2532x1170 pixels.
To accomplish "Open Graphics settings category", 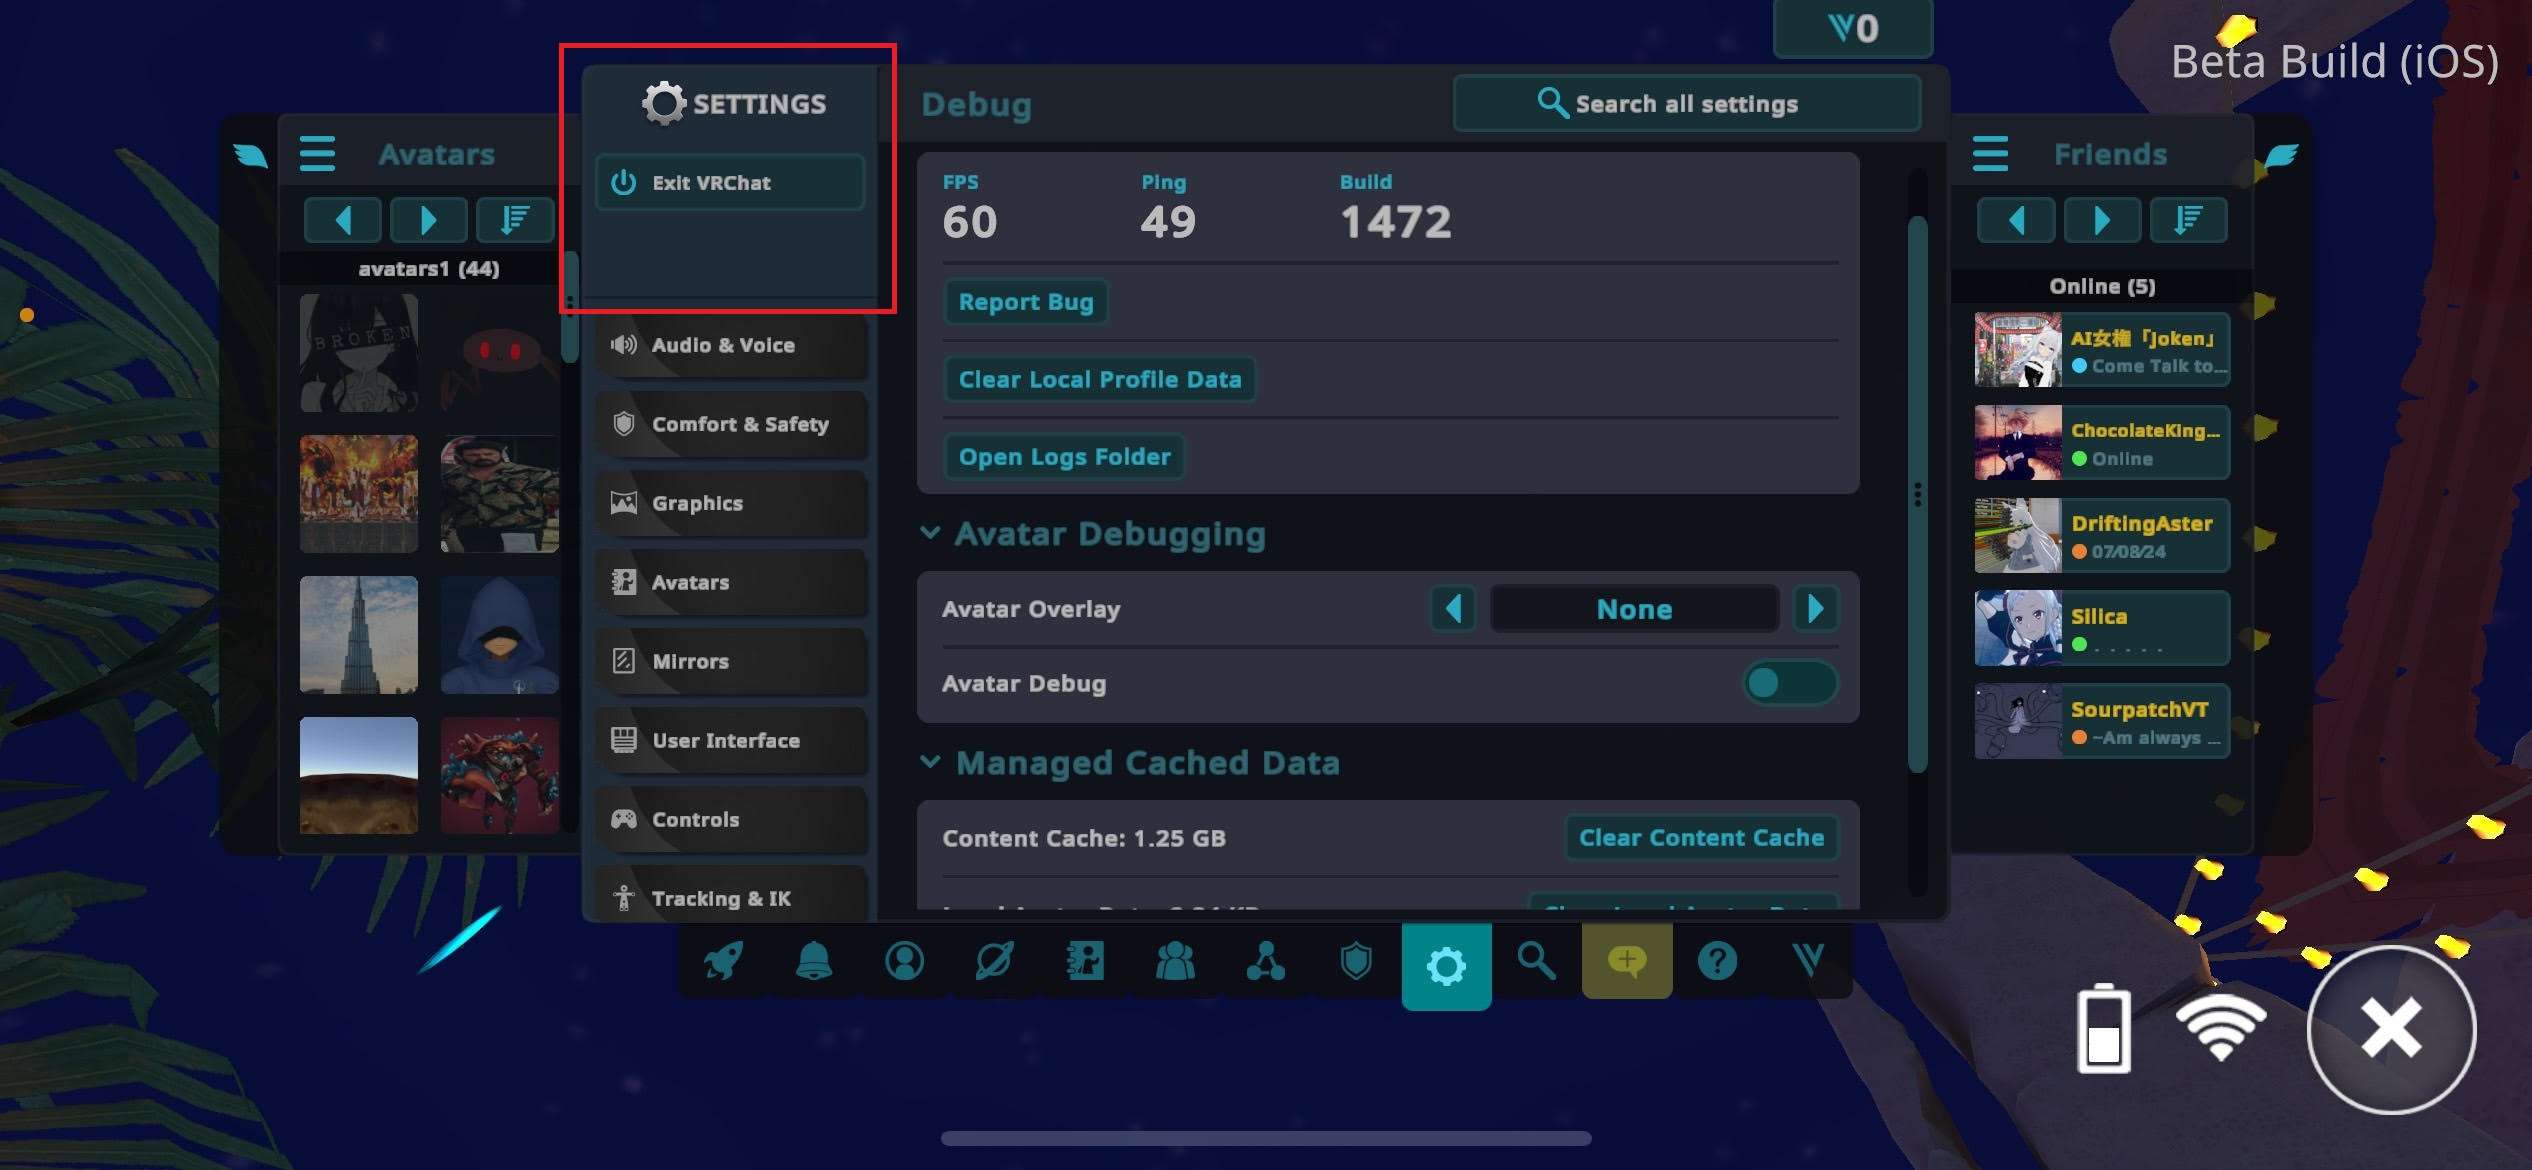I will [731, 503].
